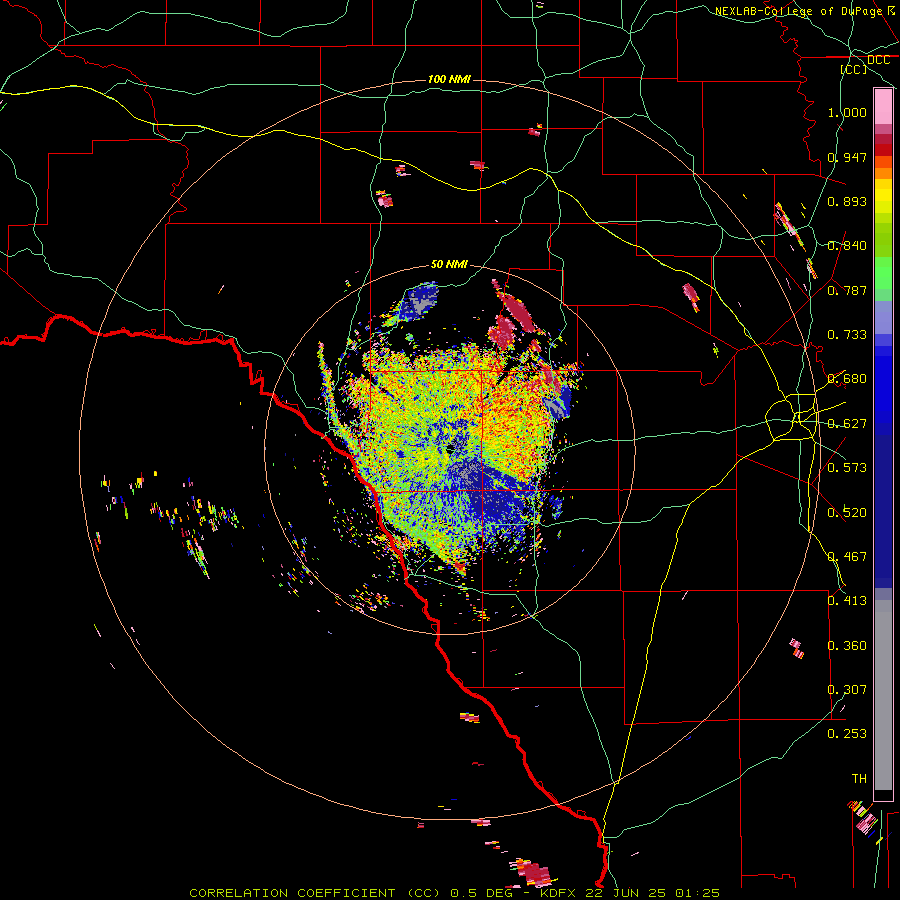Screen dimensions: 900x900
Task: Click the 50 NMI range ring label
Action: pos(449,265)
